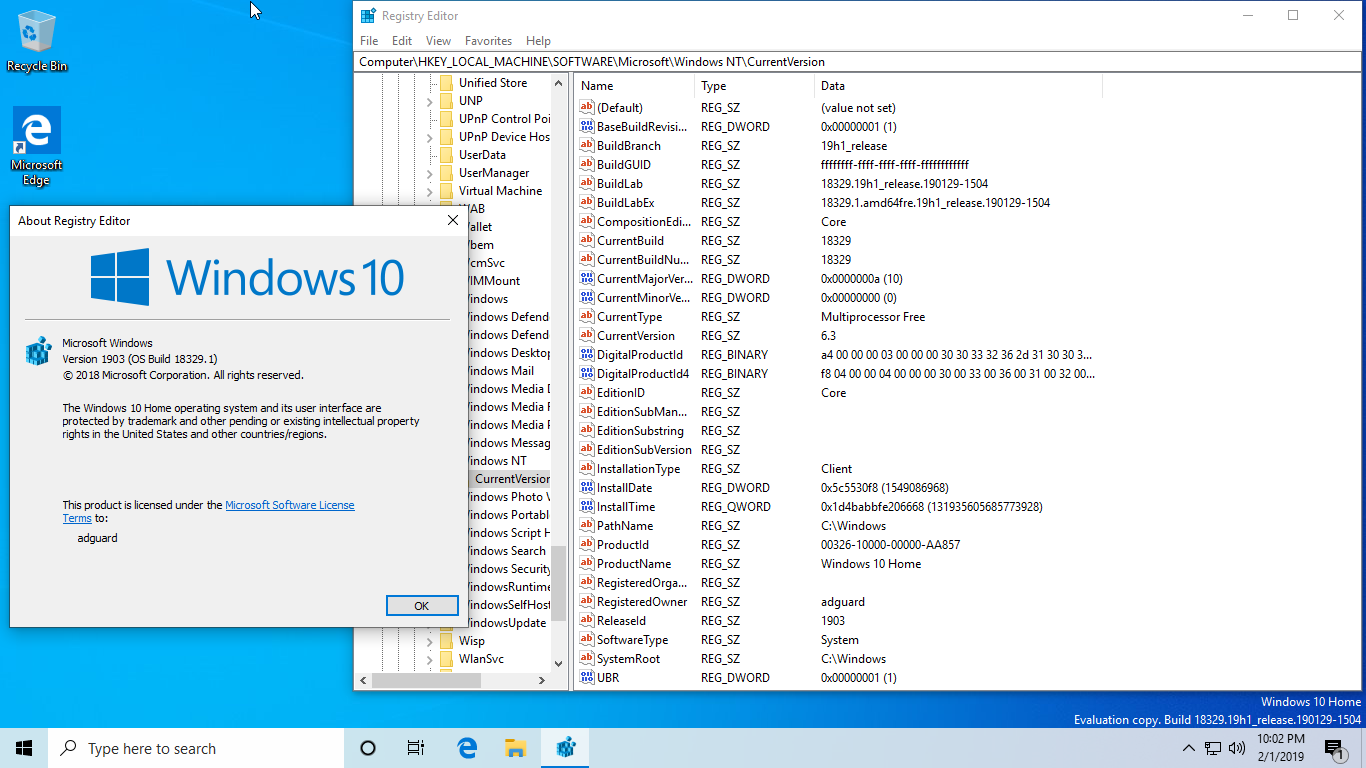Select the InstallationType value row
The height and width of the screenshot is (768, 1366).
pyautogui.click(x=838, y=469)
